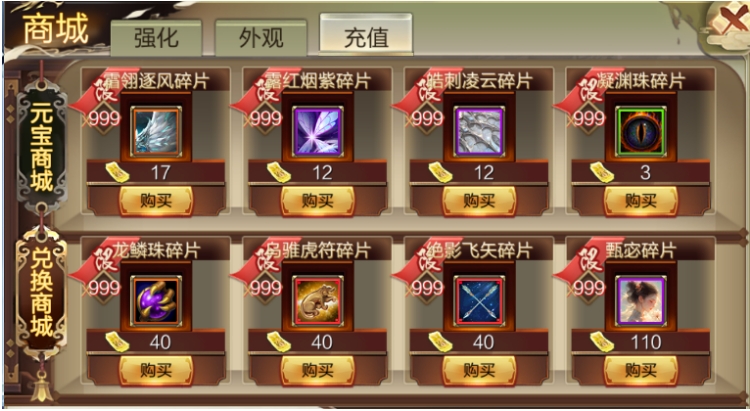Open the 充值 tab
This screenshot has height=411, width=750.
[x=366, y=34]
